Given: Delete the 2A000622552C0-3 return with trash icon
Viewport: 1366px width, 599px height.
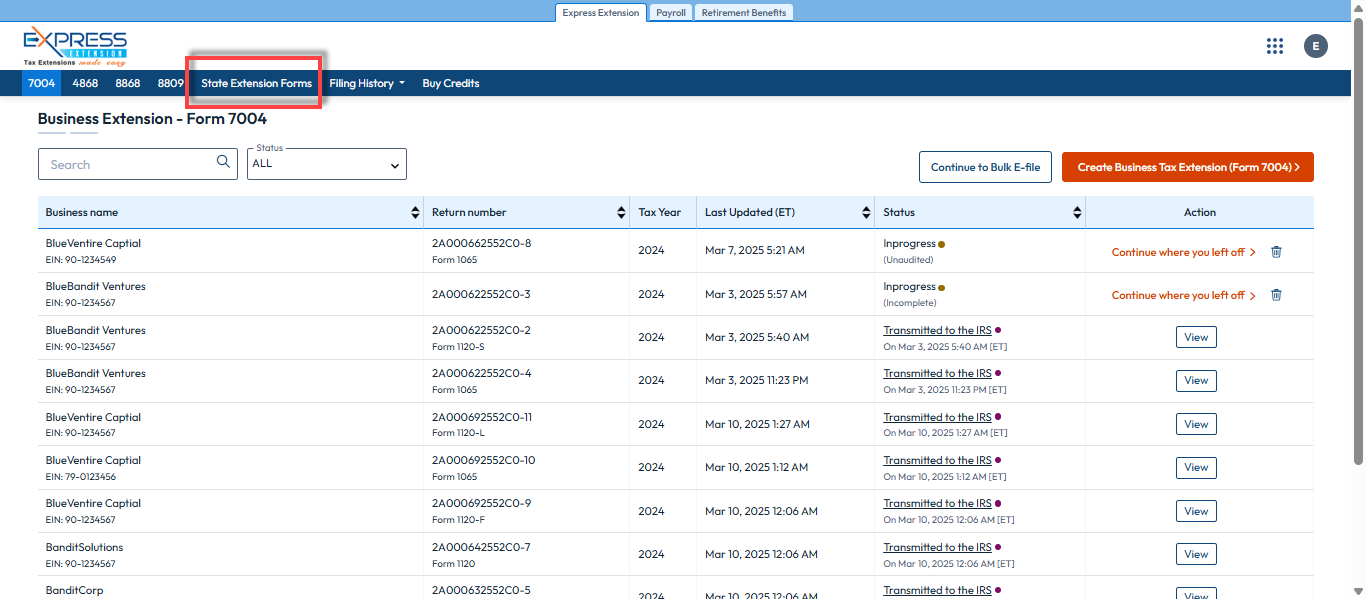Looking at the screenshot, I should click(1276, 295).
